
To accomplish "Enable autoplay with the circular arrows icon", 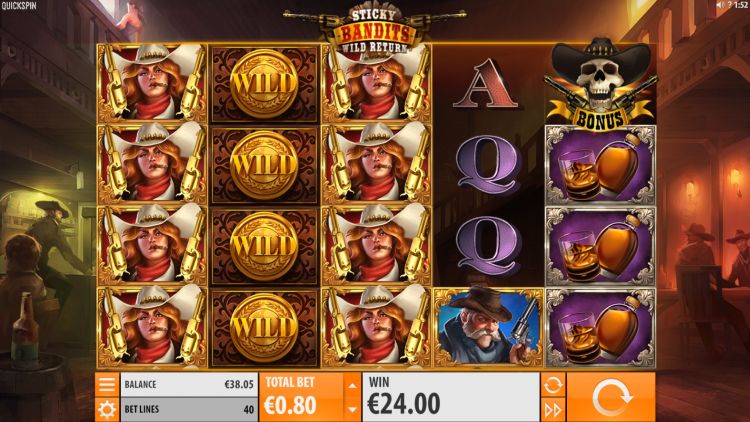I will [553, 385].
